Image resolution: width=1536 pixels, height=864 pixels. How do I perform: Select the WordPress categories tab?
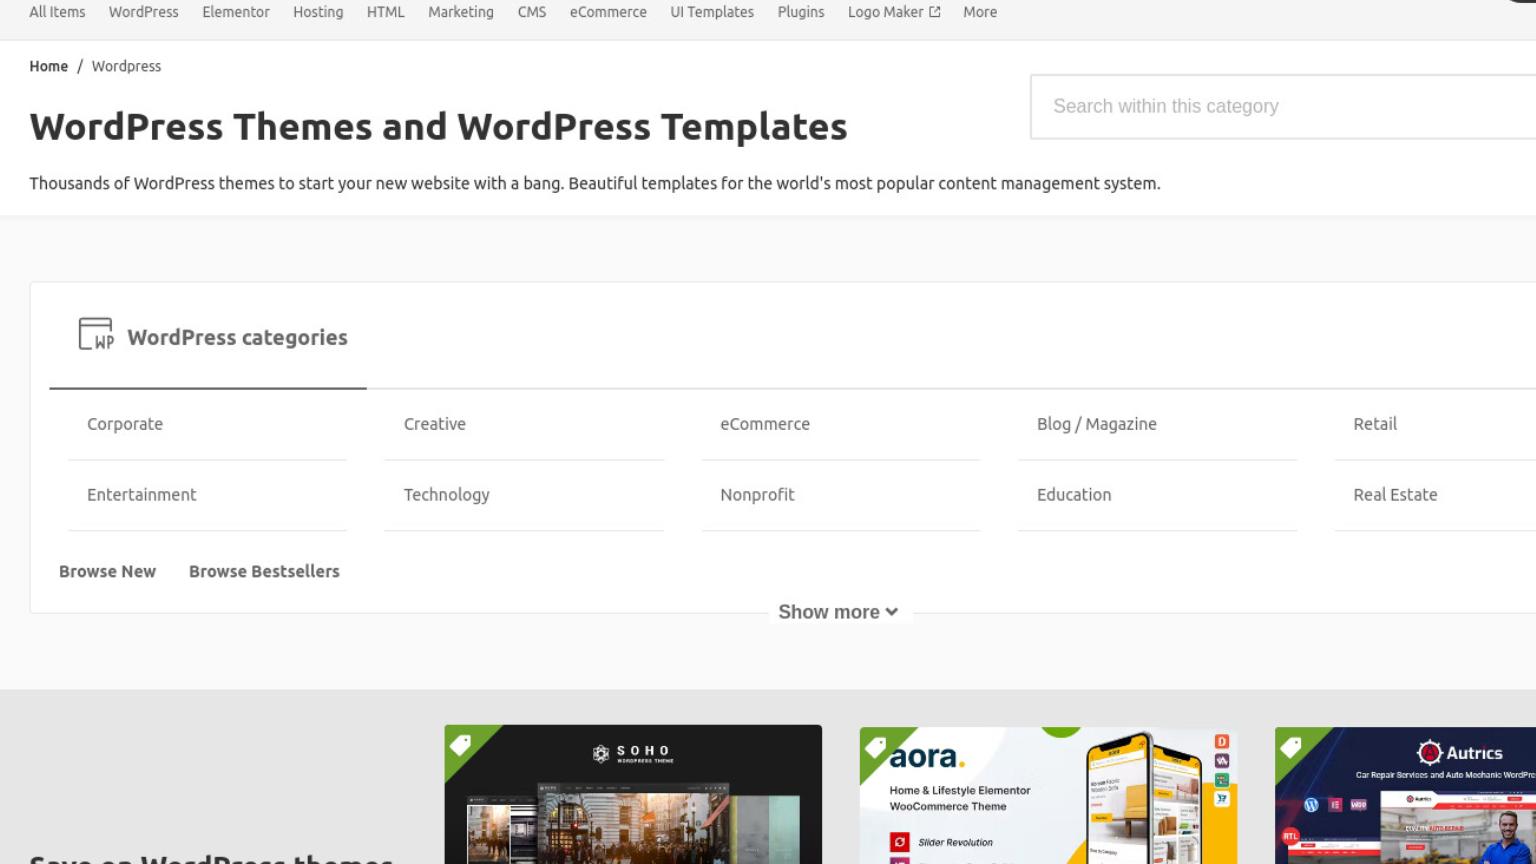[208, 338]
